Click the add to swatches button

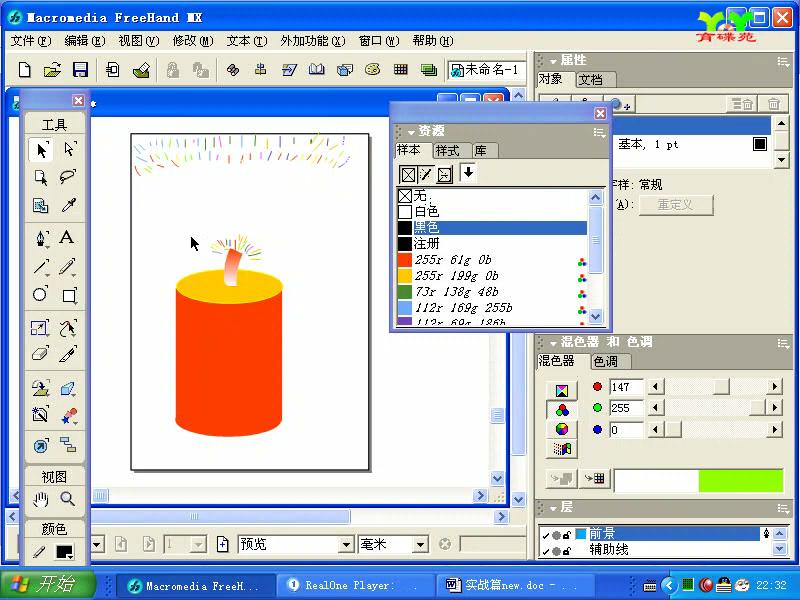[x=595, y=479]
